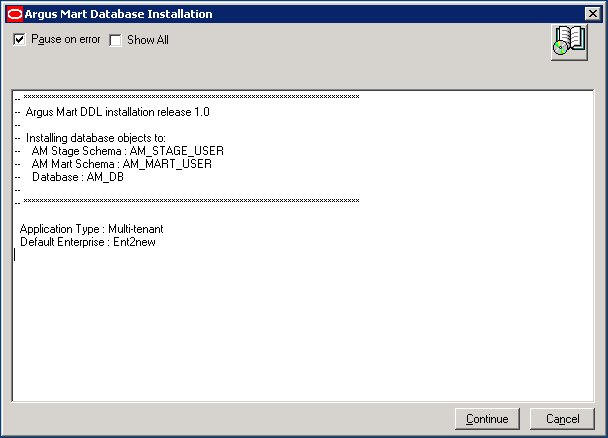Screen dimensions: 608x438
Task: Click the 'Application Type : Multi-tenant' line
Action: click(92, 229)
